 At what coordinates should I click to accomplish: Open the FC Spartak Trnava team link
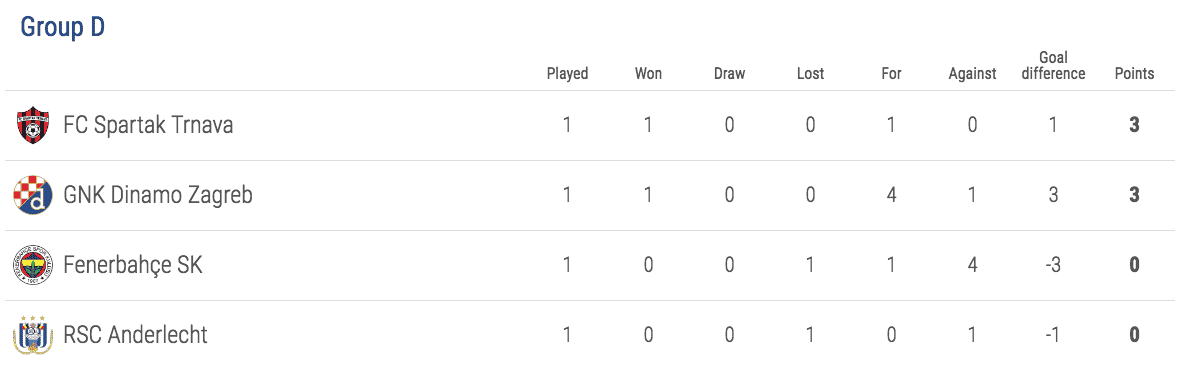(148, 125)
